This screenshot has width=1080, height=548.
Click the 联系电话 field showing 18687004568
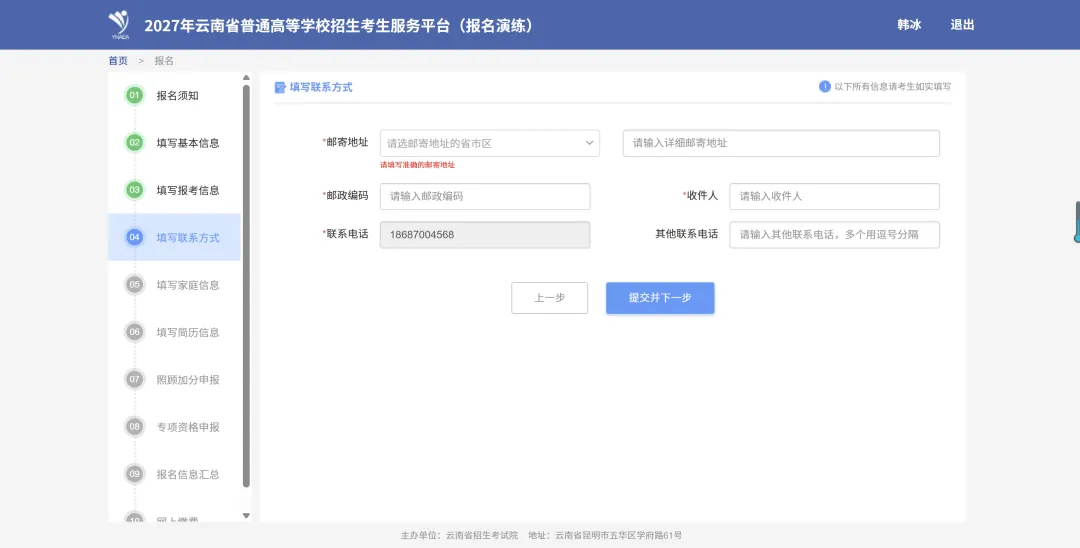click(485, 235)
